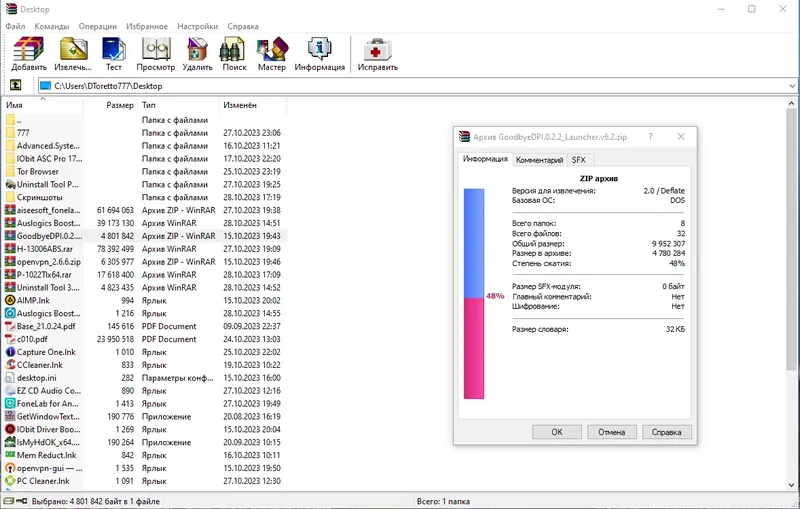Select the H-13006ABS.rar archive icon
Image resolution: width=800 pixels, height=509 pixels.
(x=10, y=249)
